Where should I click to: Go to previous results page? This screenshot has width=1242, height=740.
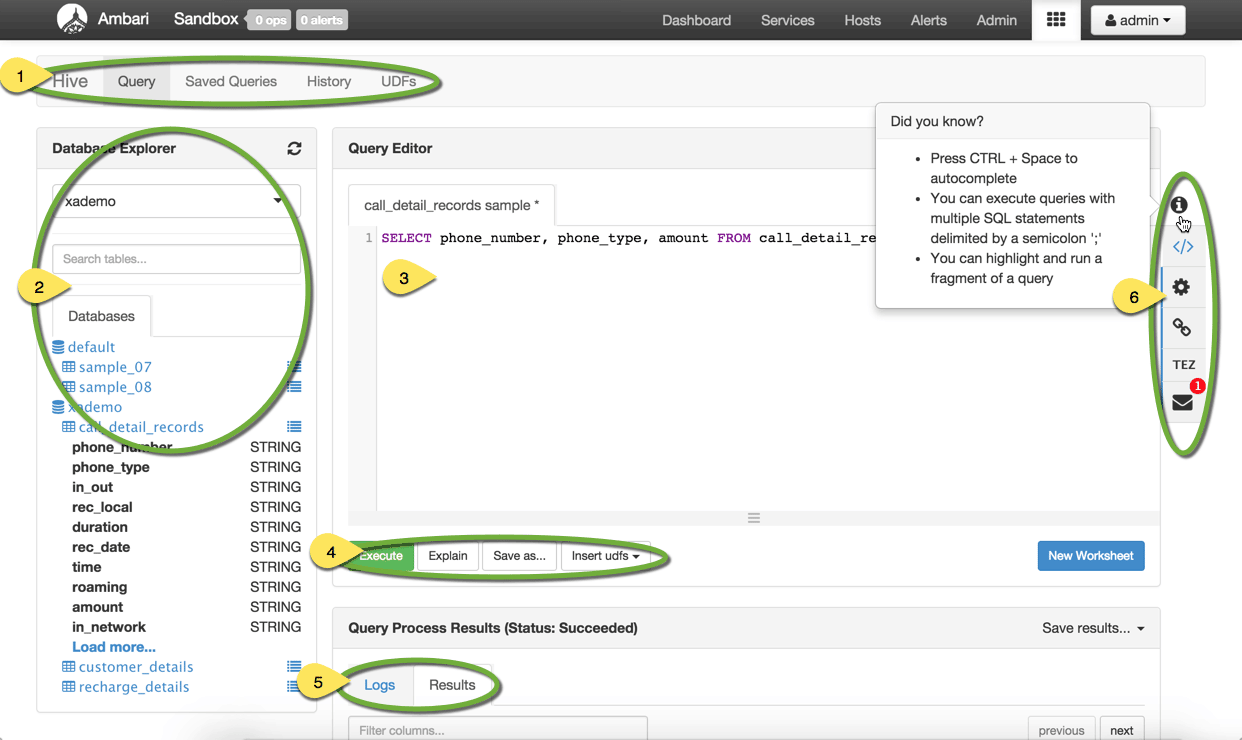[1062, 731]
